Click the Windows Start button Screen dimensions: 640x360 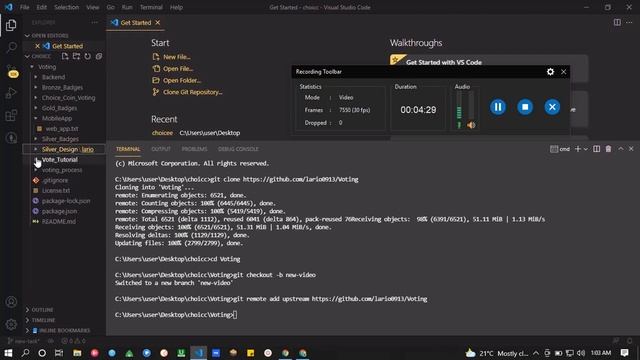pyautogui.click(x=8, y=353)
